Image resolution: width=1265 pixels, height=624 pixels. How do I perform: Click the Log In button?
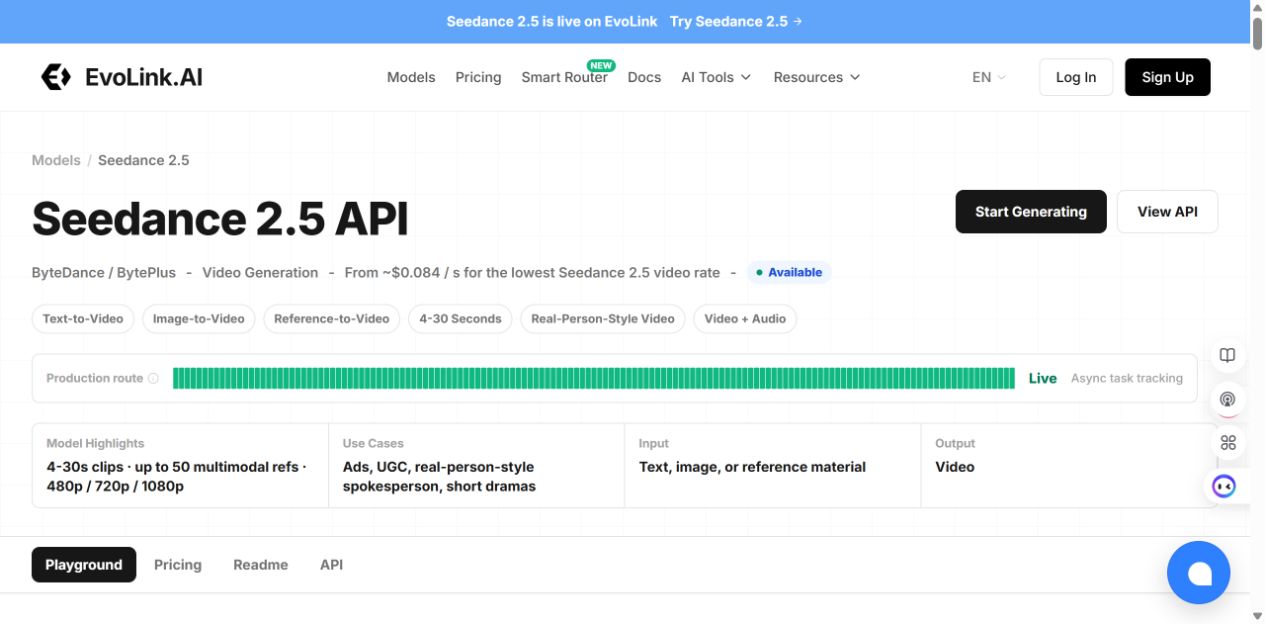[1076, 77]
